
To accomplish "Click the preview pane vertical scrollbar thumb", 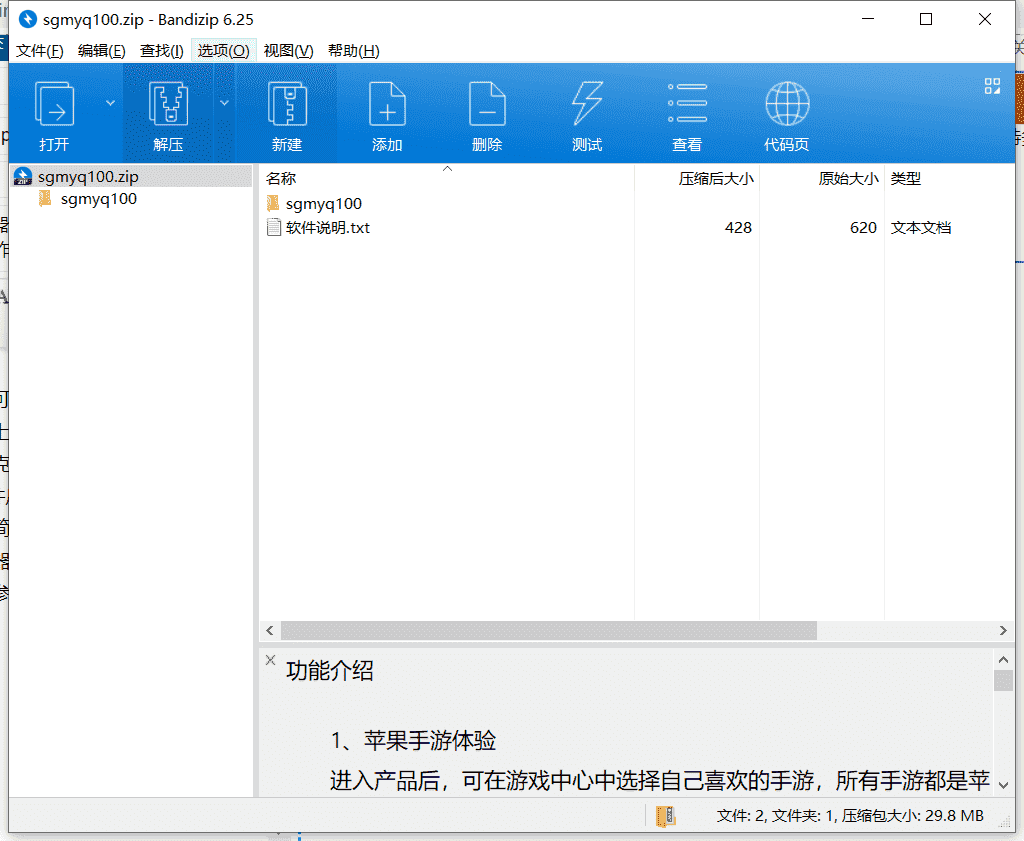I will [1004, 680].
